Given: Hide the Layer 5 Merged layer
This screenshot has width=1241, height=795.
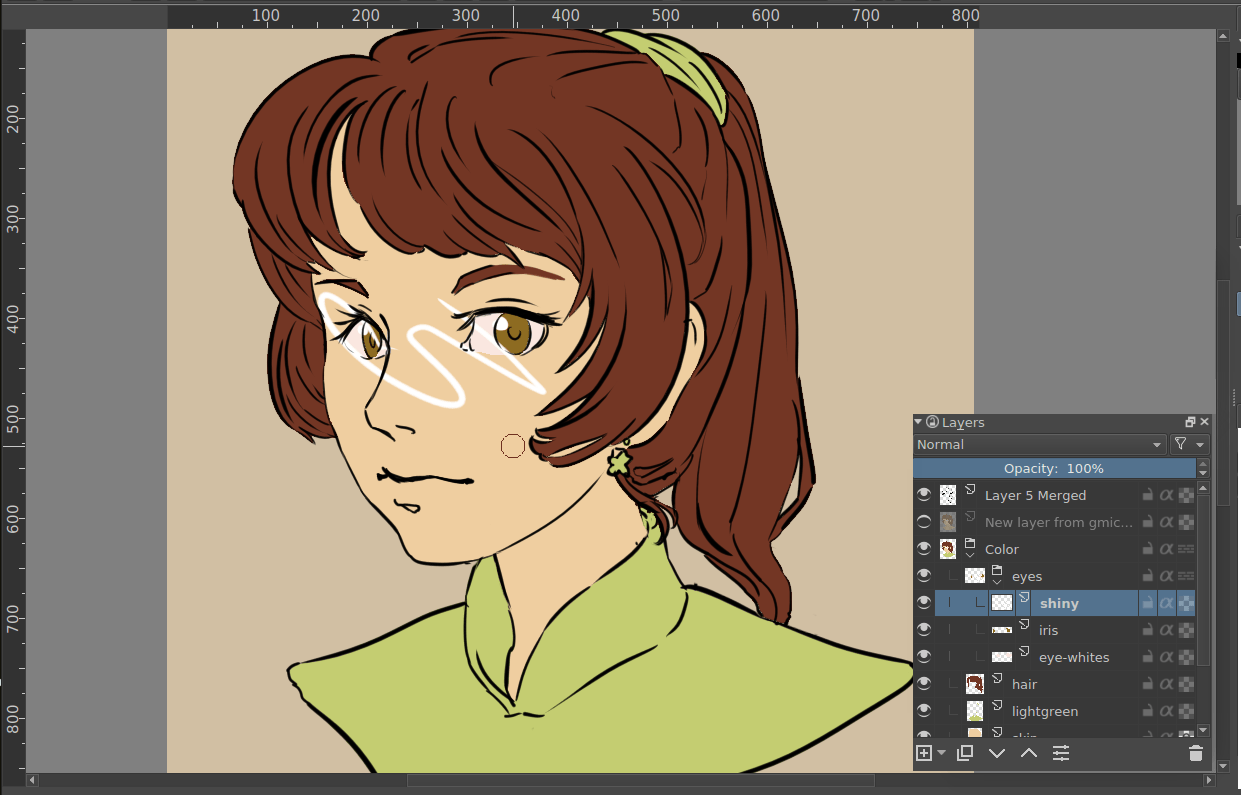Looking at the screenshot, I should 924,495.
